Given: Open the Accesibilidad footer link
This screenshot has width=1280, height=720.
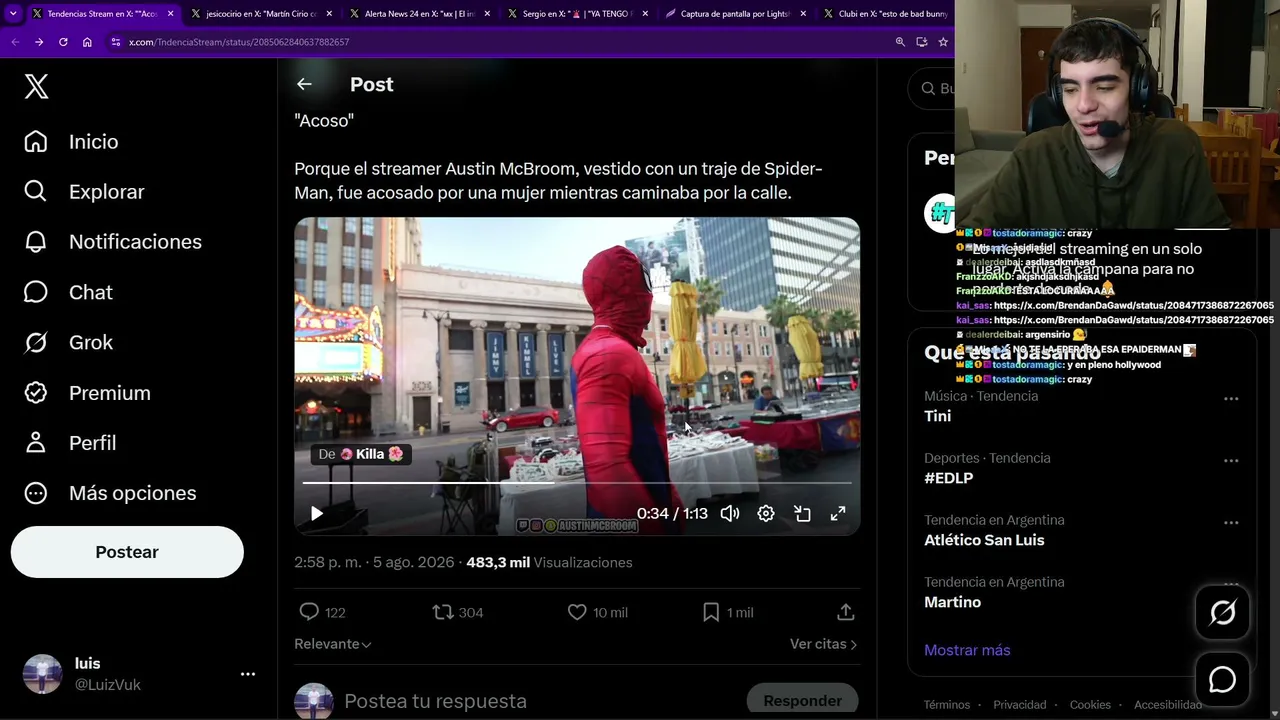Looking at the screenshot, I should (1168, 705).
